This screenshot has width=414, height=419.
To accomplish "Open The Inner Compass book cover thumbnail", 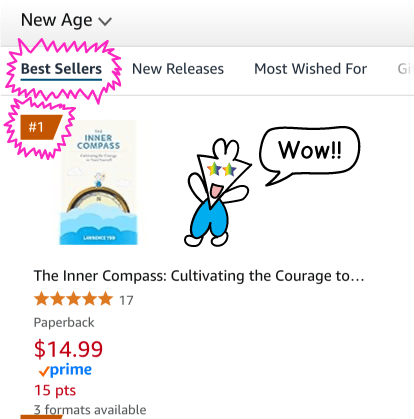I will [x=98, y=182].
